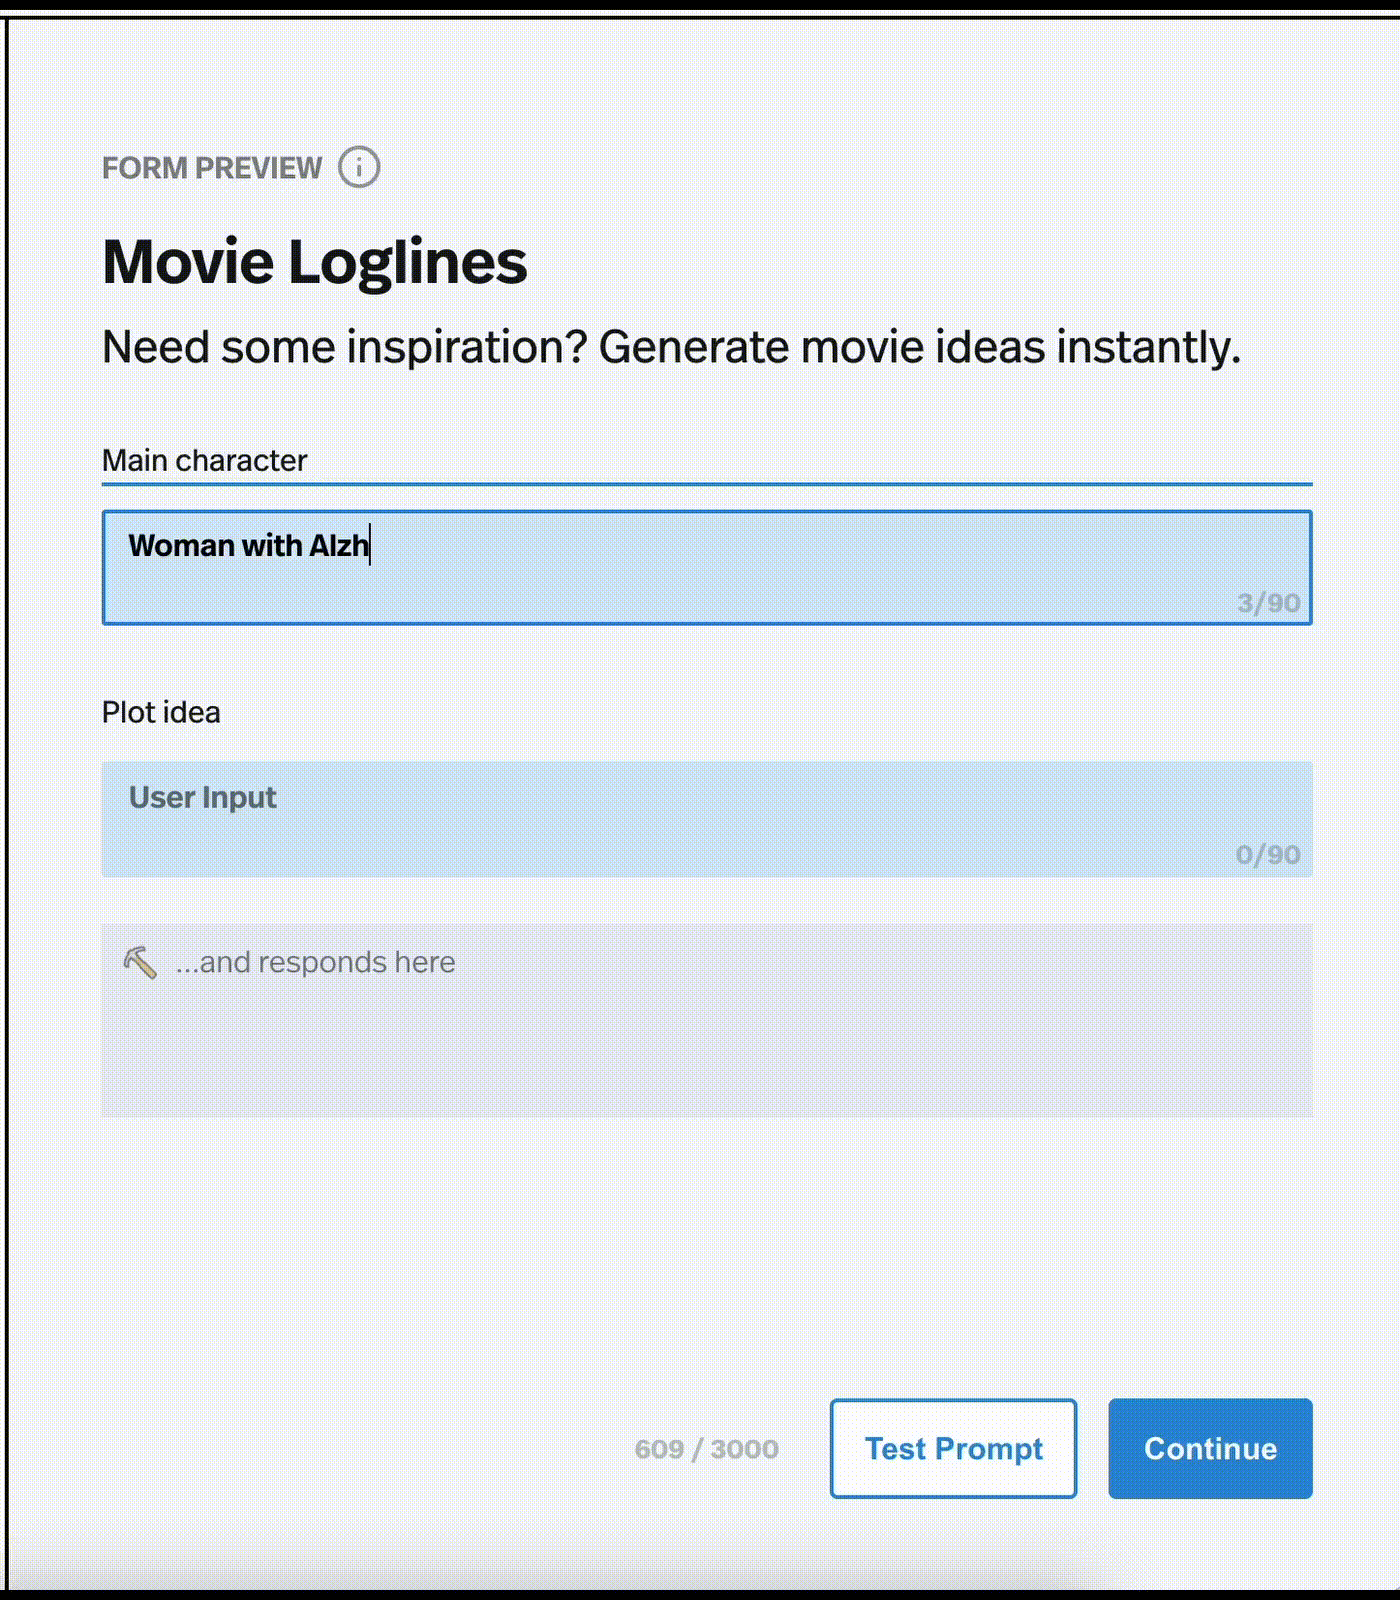Click the blue Continue button
The image size is (1400, 1600).
1209,1448
